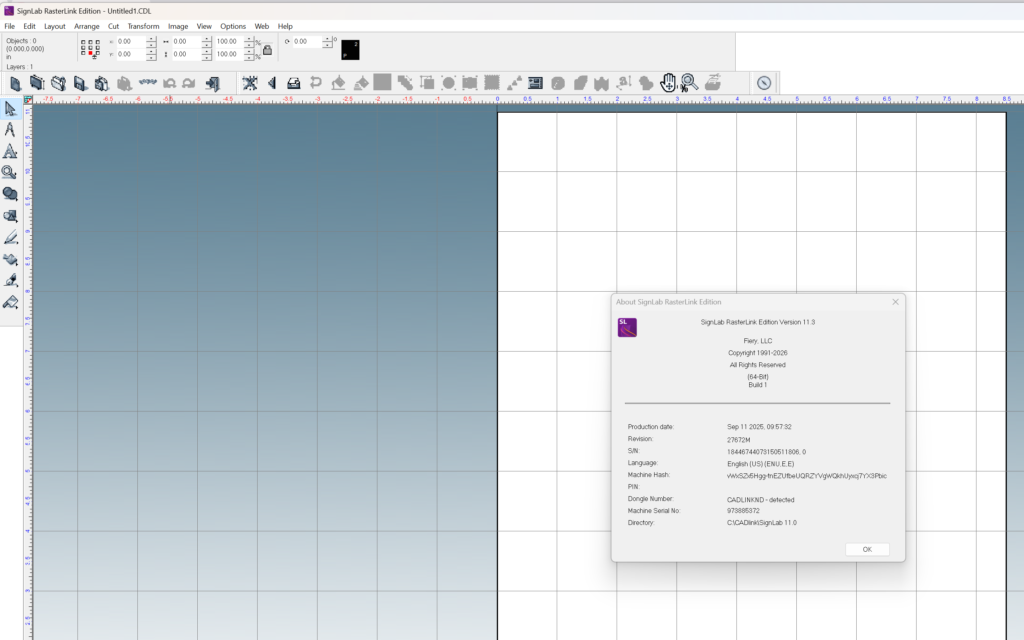Select the top-left anchor point in grid
The image size is (1024, 640).
coord(83,42)
